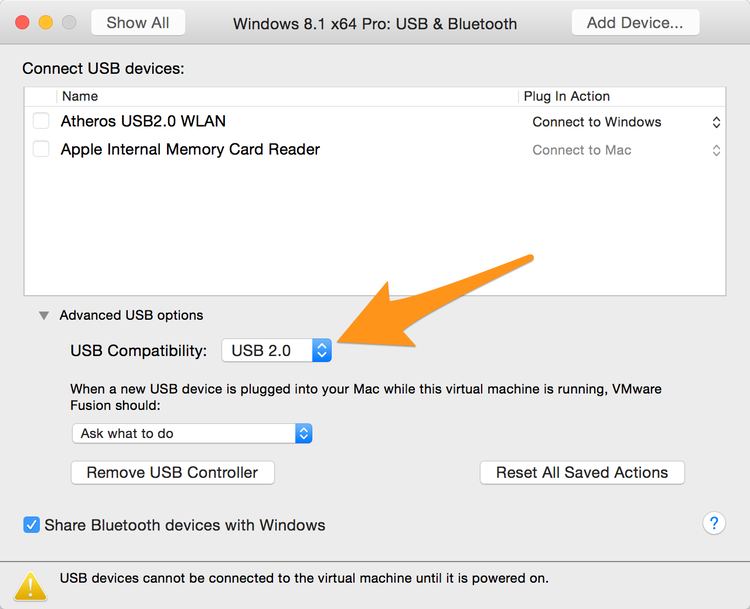Click the Add Device... button
Viewport: 750px width, 609px height.
[x=635, y=22]
